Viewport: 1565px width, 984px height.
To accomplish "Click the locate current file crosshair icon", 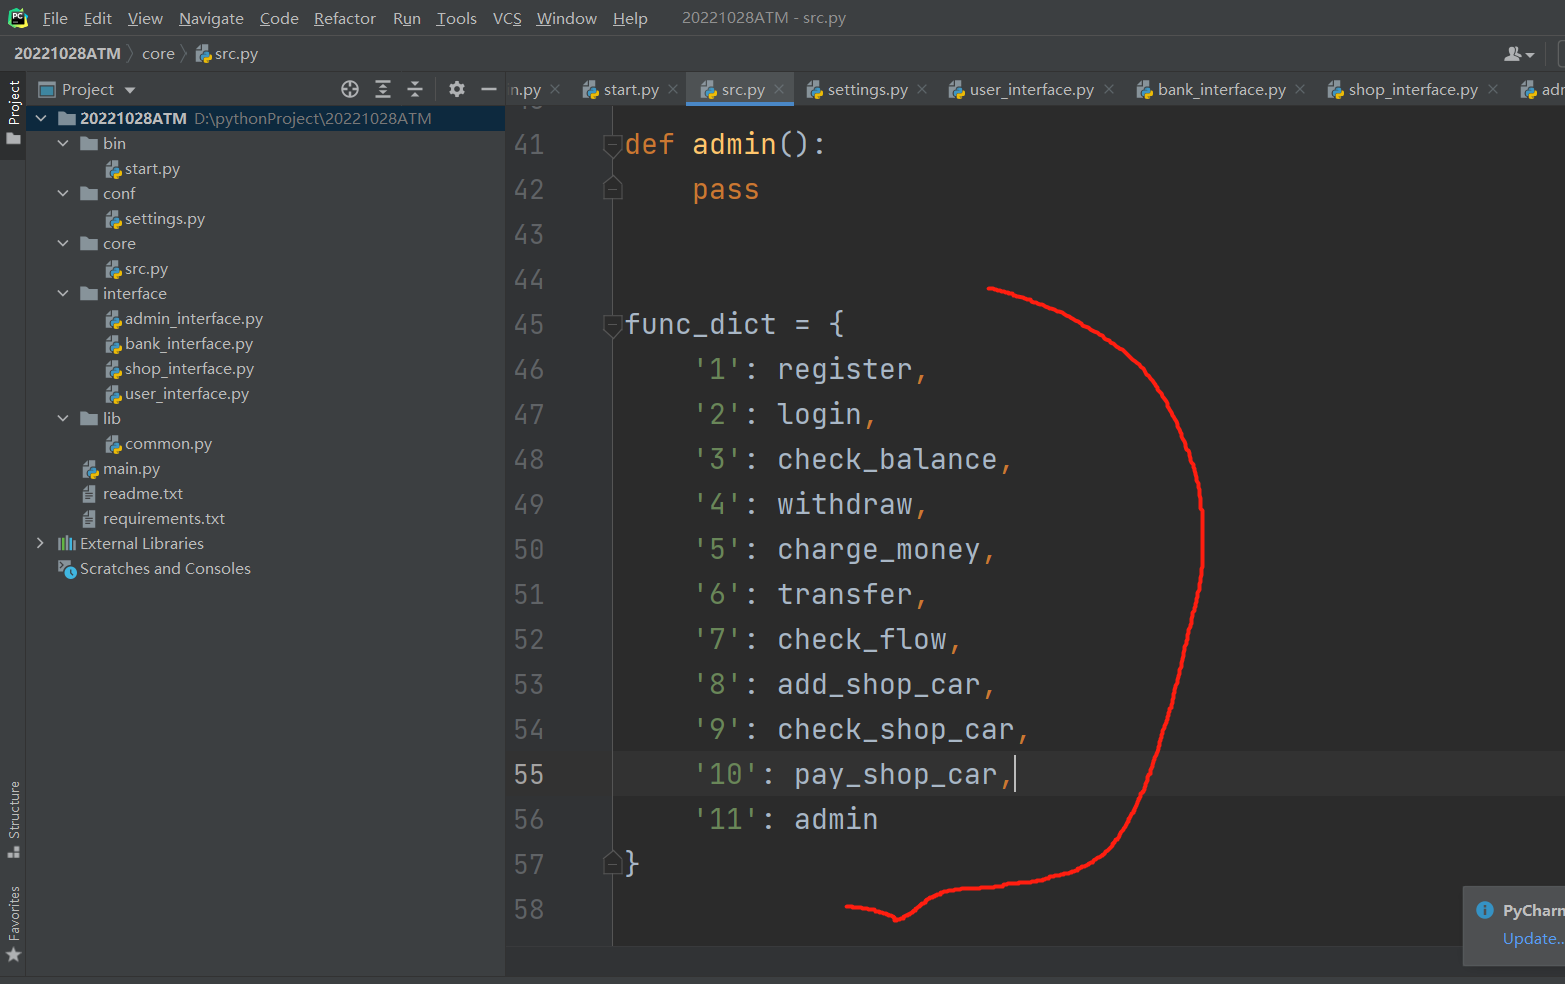I will (350, 89).
